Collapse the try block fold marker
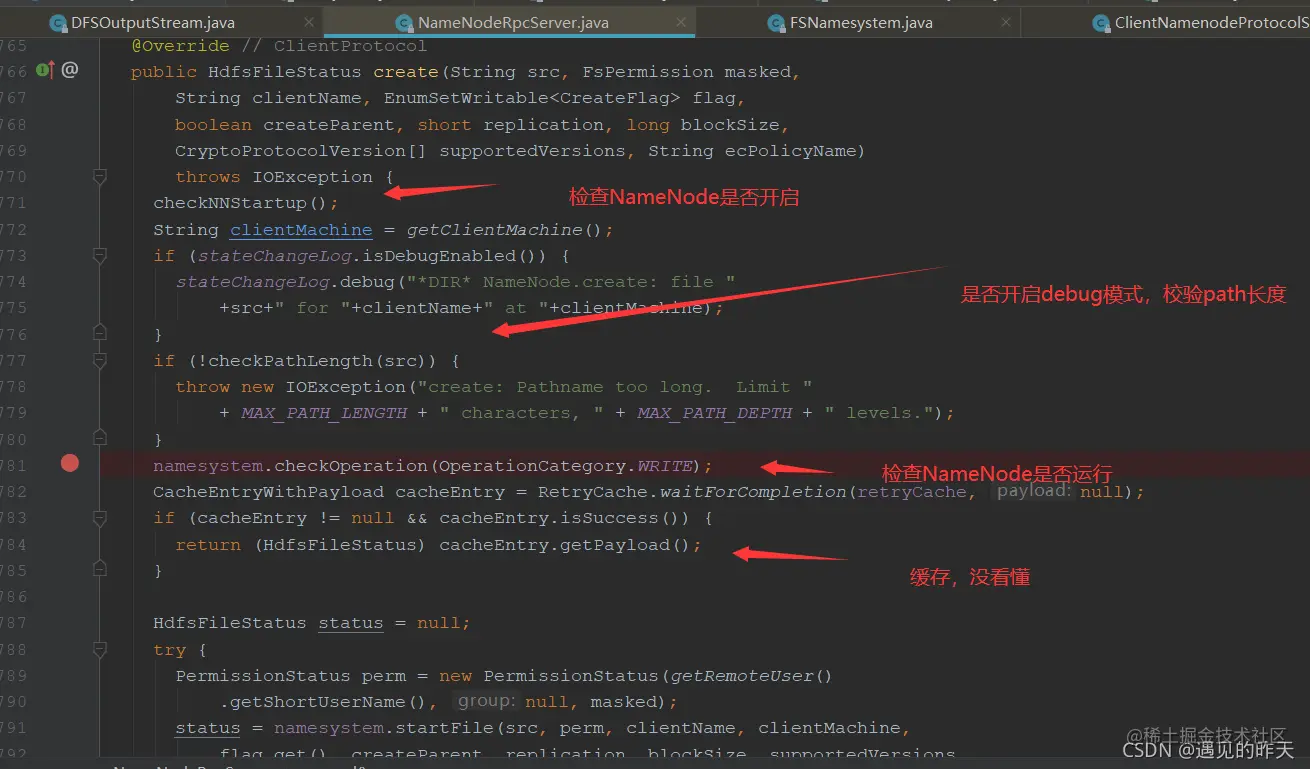The width and height of the screenshot is (1310, 769). (x=100, y=649)
